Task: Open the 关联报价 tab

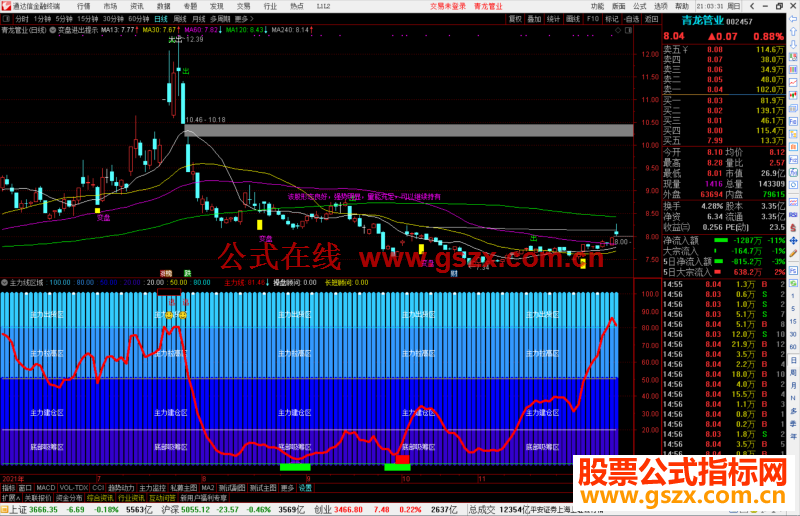Action: [38, 498]
